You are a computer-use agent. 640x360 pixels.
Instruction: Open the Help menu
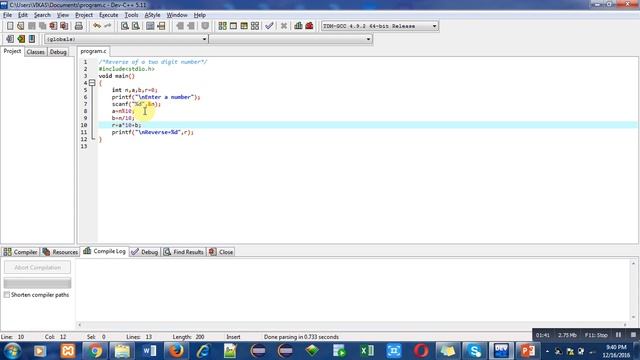200,15
